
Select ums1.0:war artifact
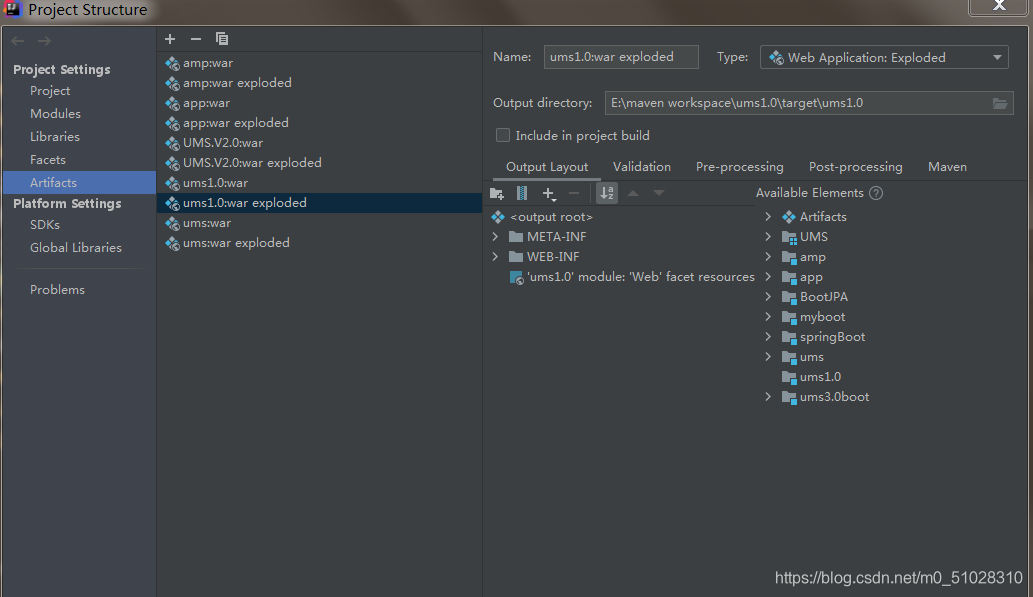[x=319, y=183]
